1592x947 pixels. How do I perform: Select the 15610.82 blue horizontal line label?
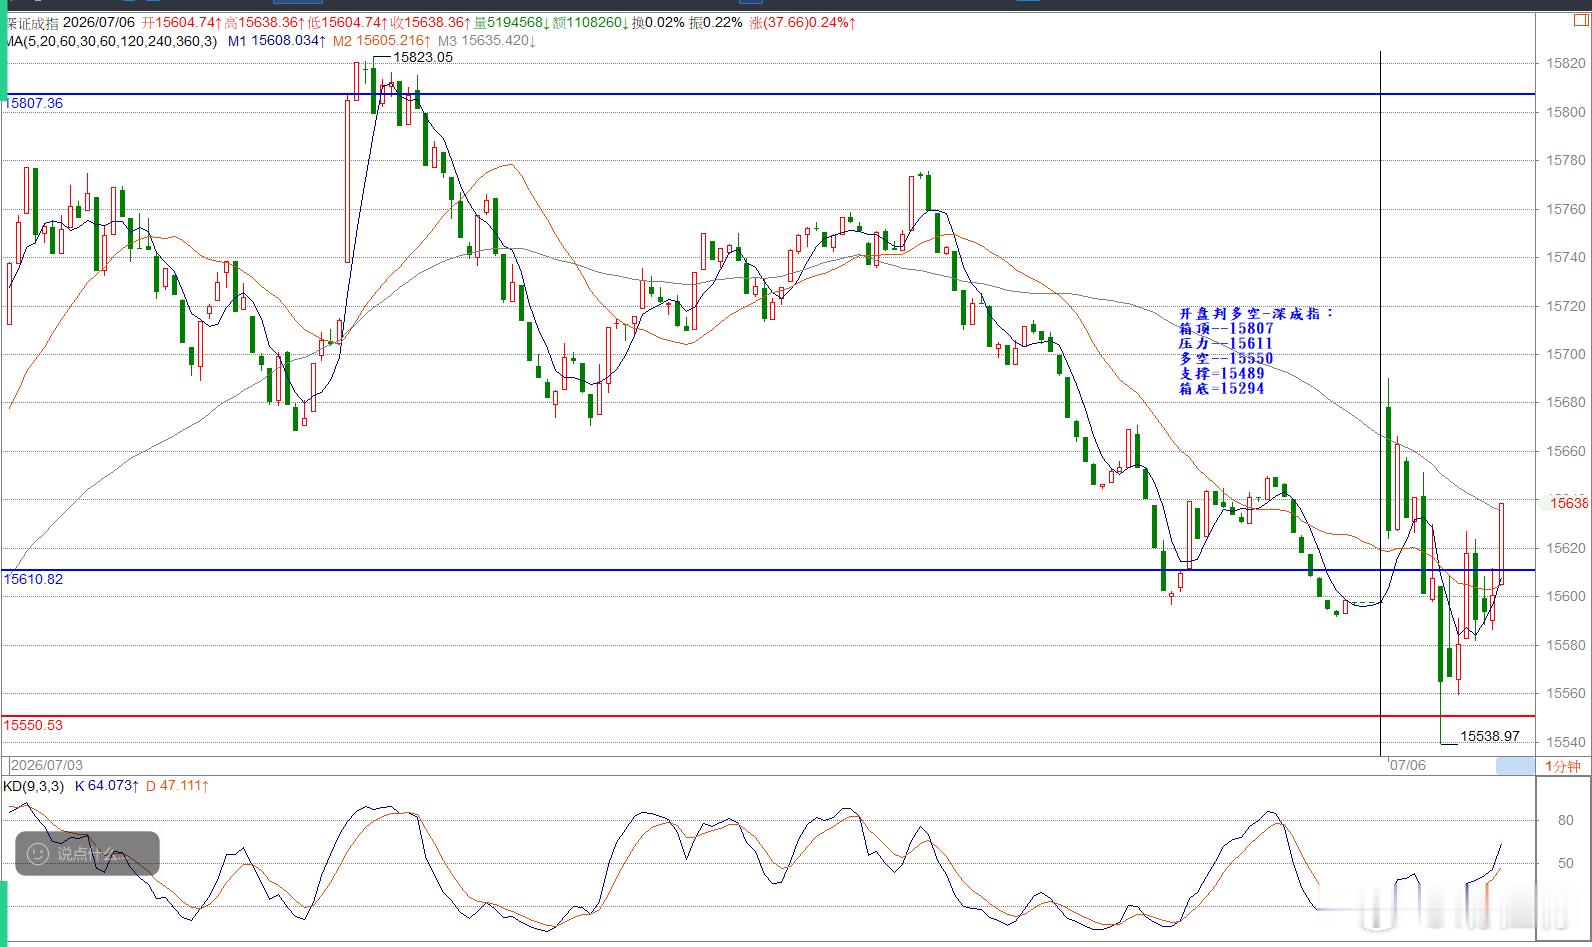tap(34, 579)
